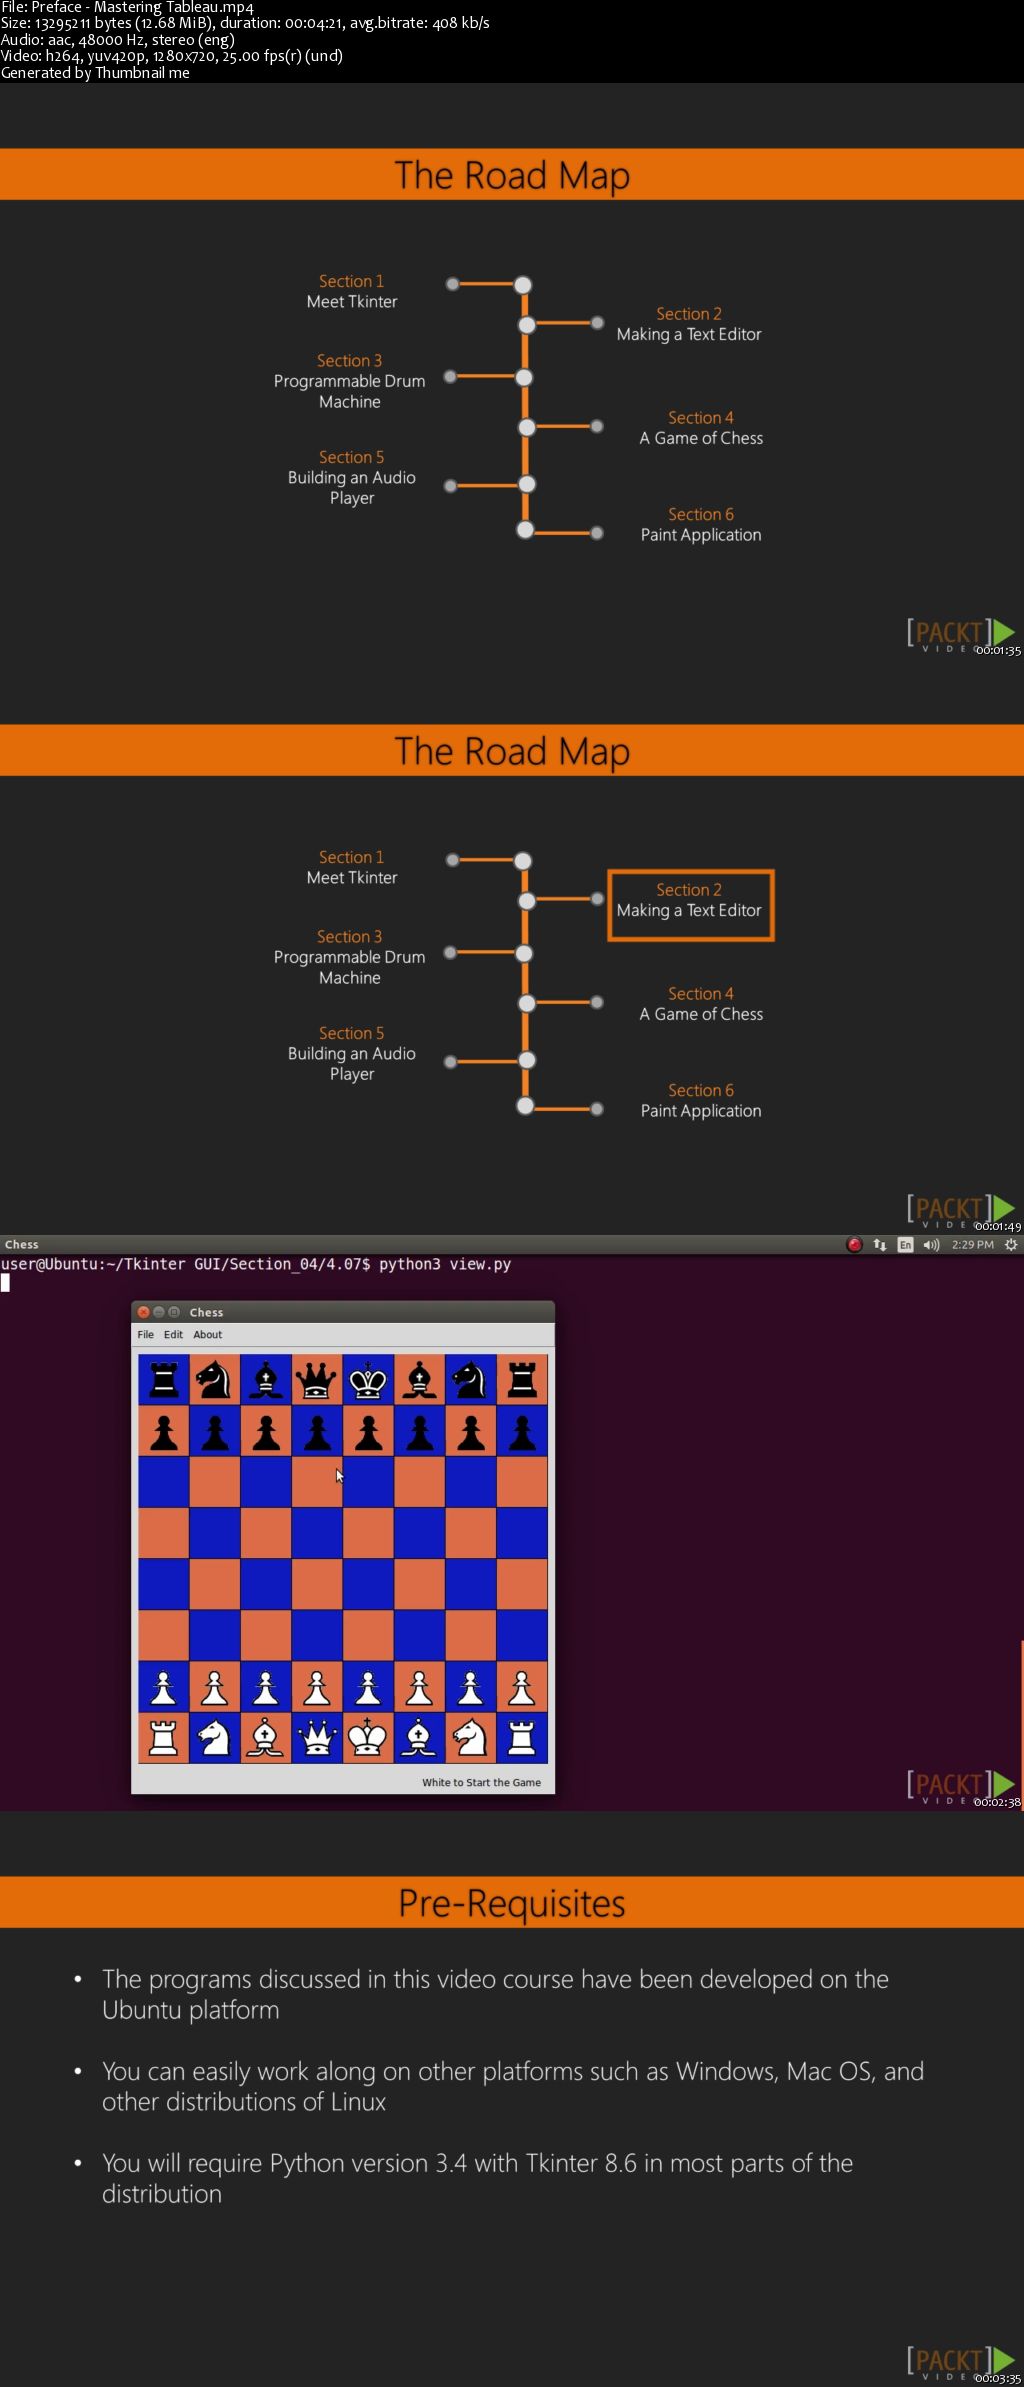Select the white king piece
The width and height of the screenshot is (1024, 2387).
368,1738
